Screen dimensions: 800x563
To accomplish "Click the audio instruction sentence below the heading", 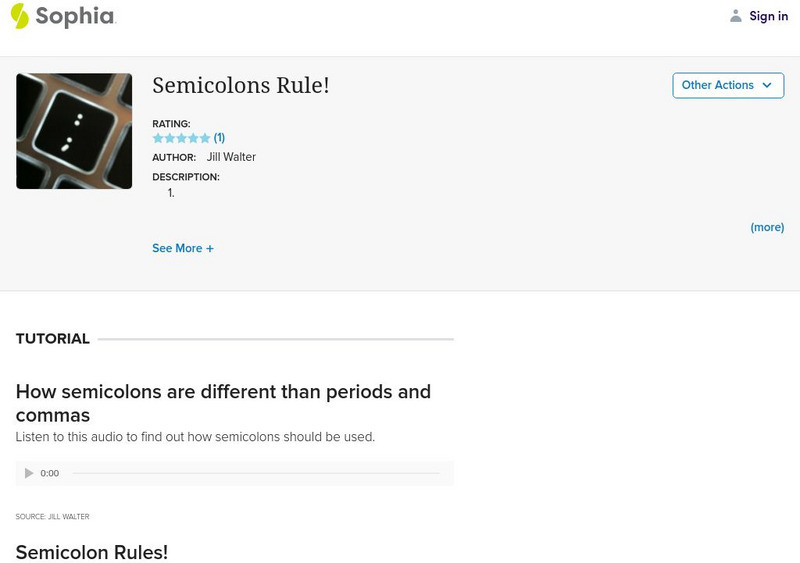I will click(195, 437).
